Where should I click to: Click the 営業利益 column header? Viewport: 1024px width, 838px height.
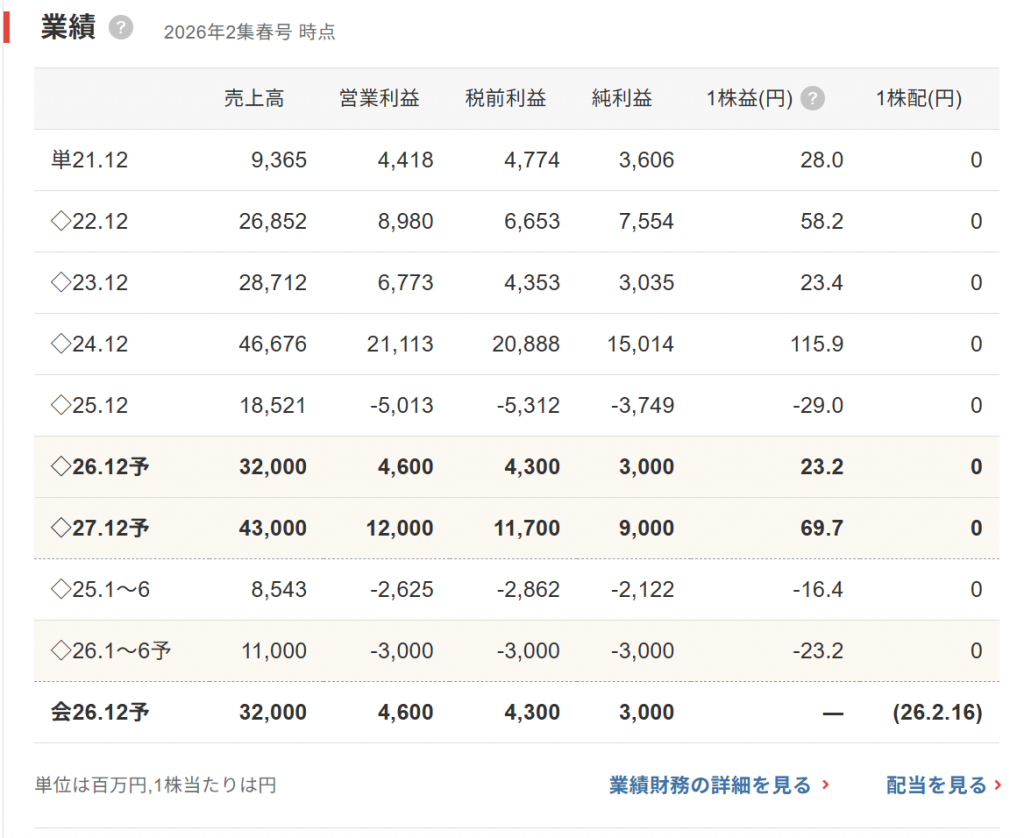(x=380, y=99)
